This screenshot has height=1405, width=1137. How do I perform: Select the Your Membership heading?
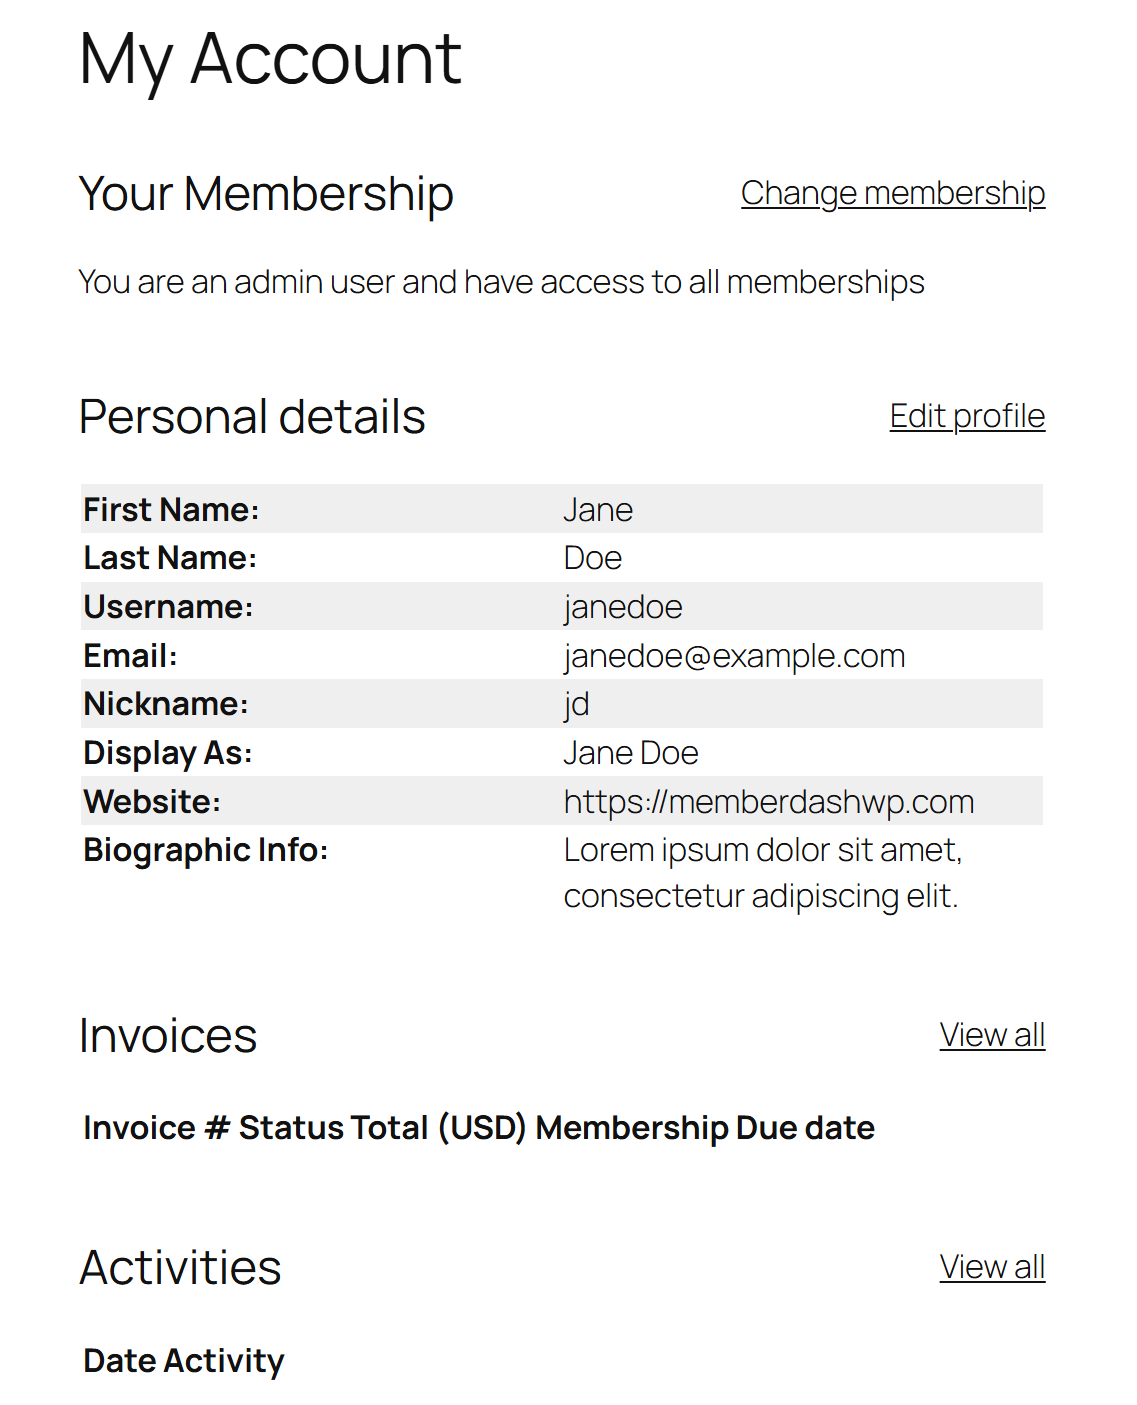tap(266, 194)
